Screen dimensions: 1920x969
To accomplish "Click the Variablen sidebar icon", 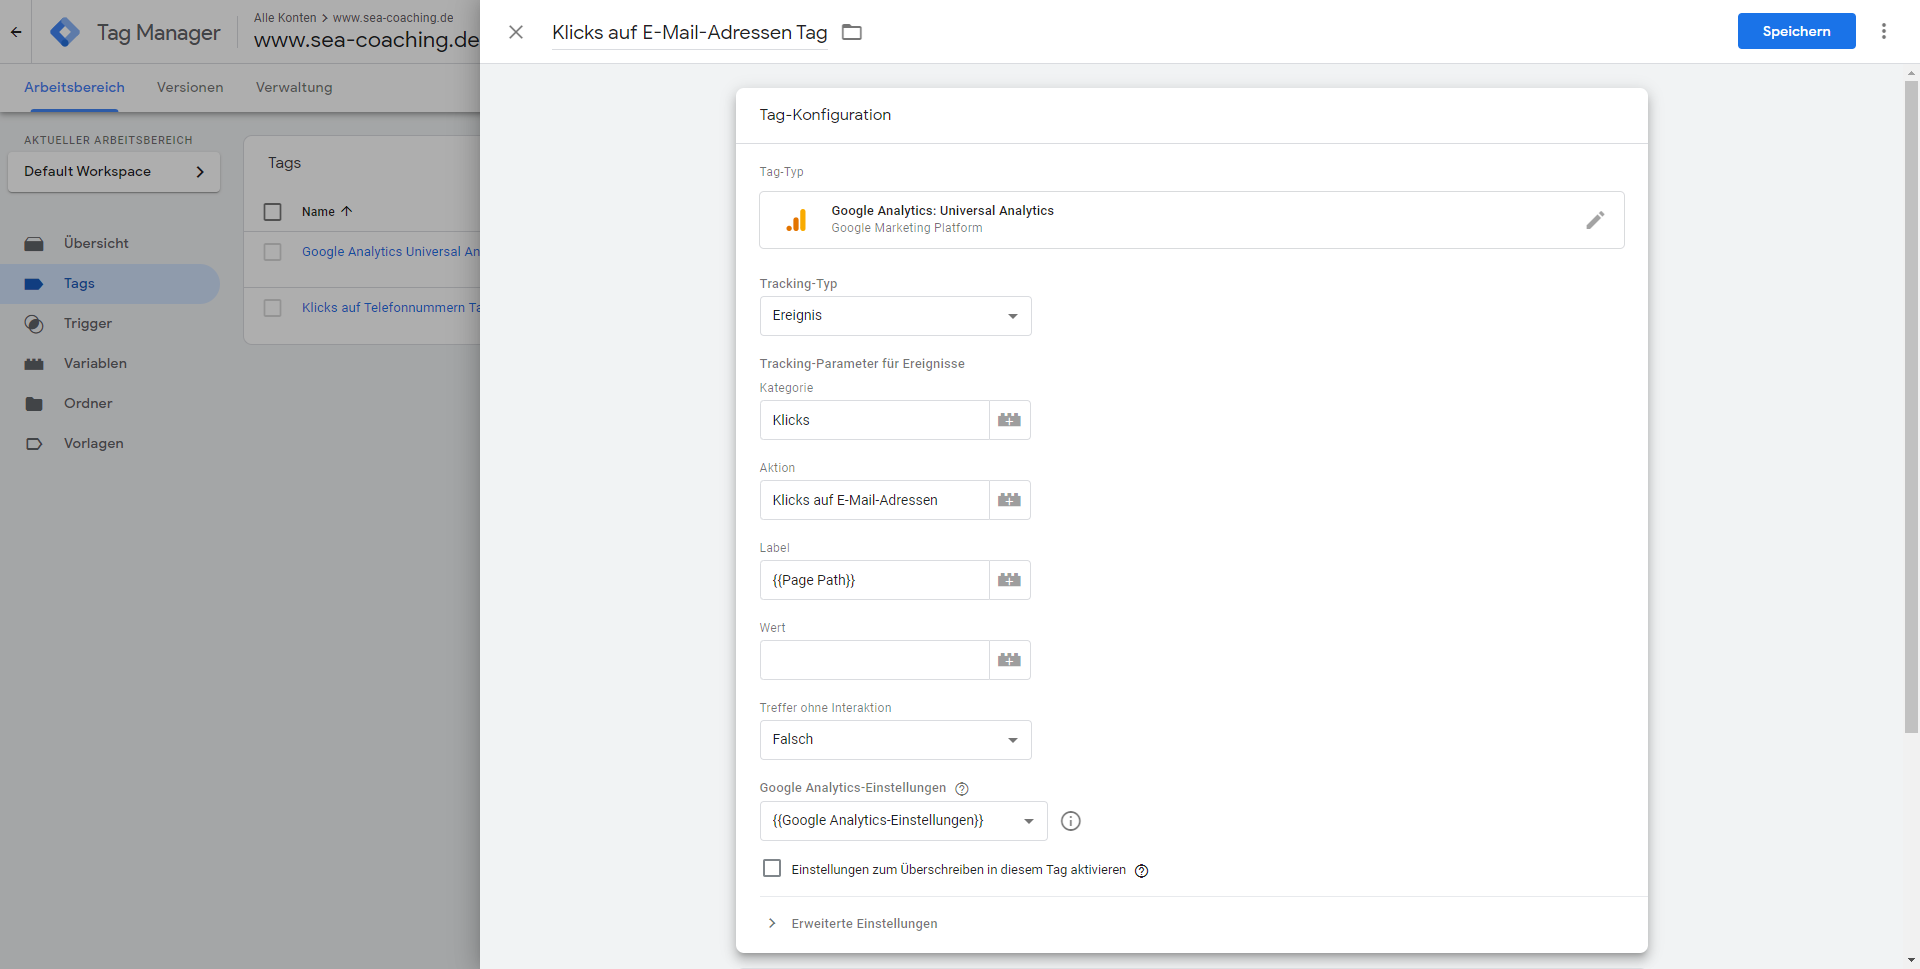I will pyautogui.click(x=34, y=364).
